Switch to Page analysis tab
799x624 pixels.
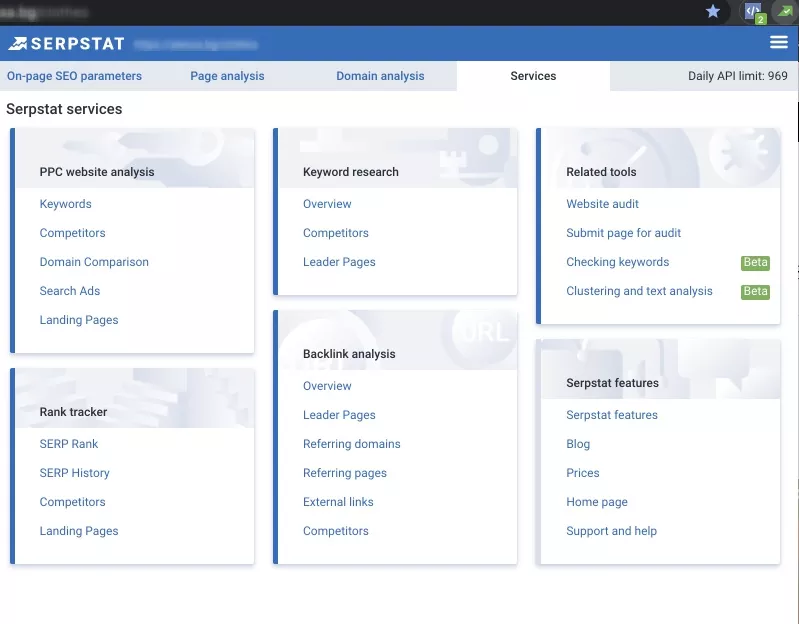pos(227,76)
